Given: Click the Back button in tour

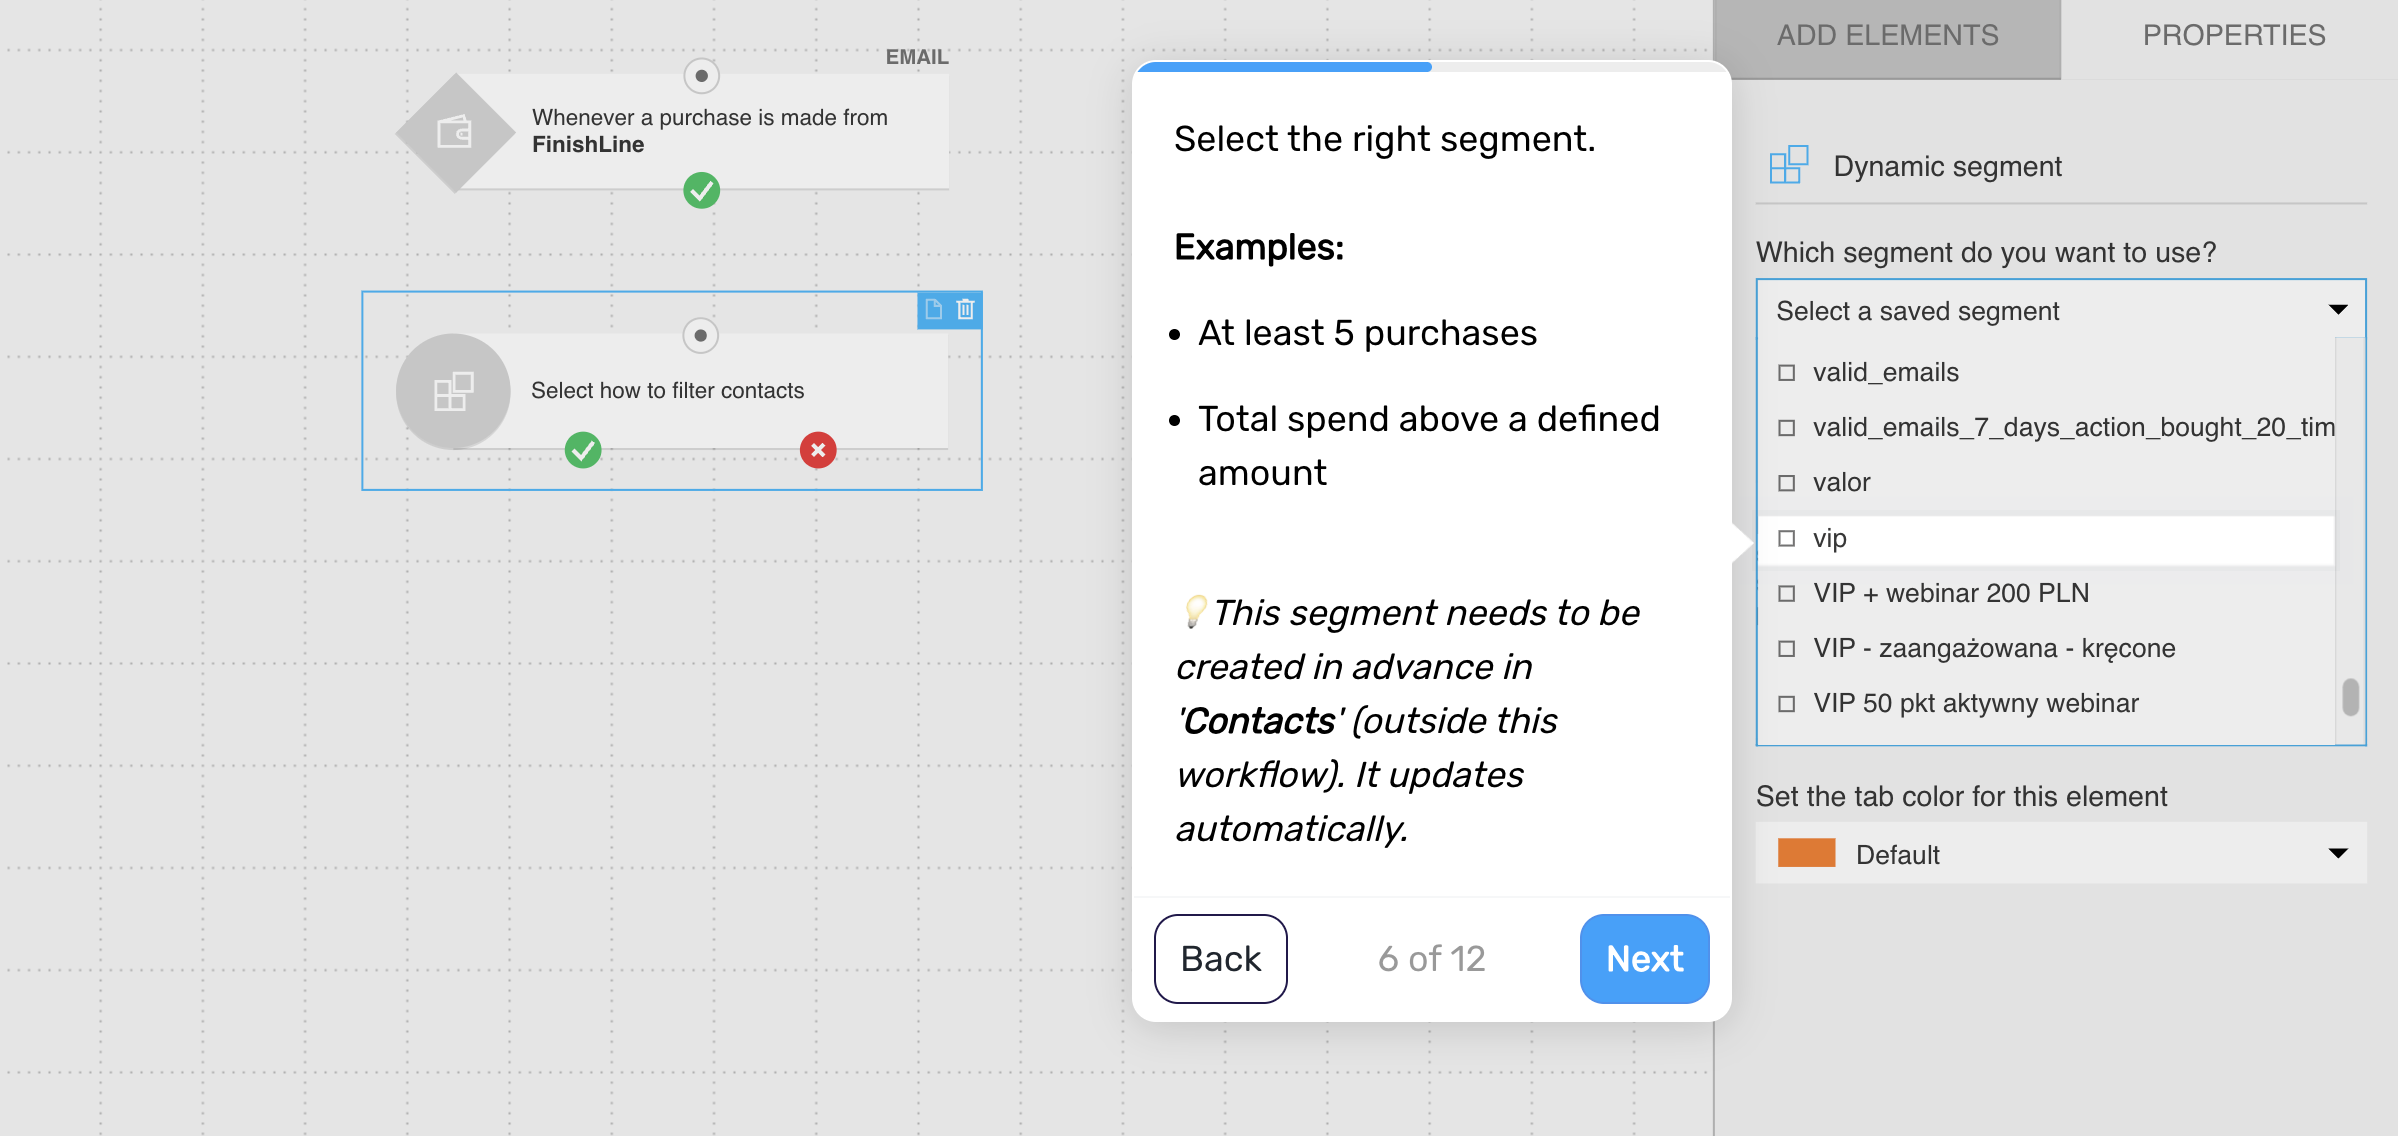Looking at the screenshot, I should click(1220, 958).
